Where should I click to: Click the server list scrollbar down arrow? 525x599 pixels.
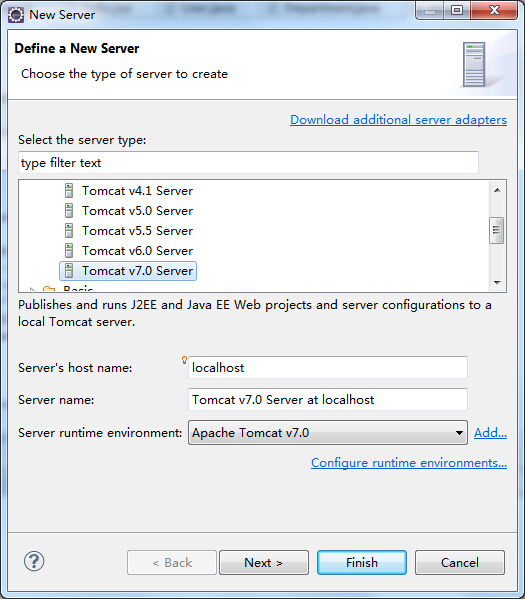[x=497, y=283]
